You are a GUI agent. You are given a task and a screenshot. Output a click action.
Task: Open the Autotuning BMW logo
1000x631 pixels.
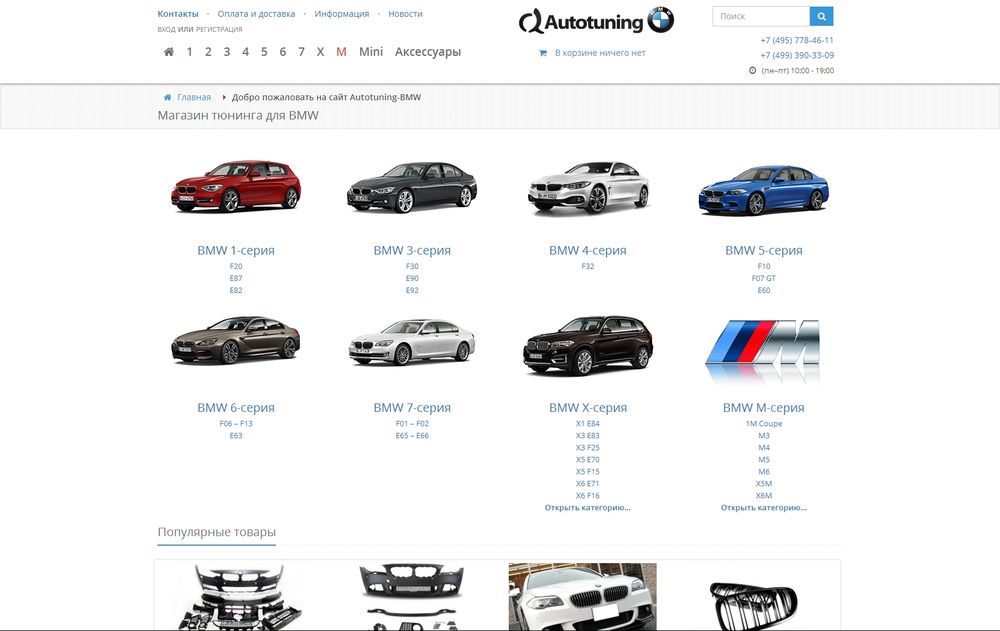coord(596,21)
